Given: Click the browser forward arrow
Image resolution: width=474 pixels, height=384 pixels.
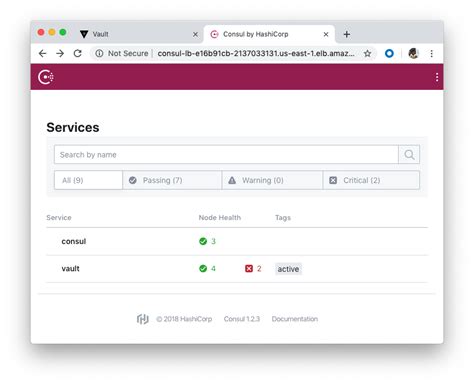Looking at the screenshot, I should (x=60, y=53).
